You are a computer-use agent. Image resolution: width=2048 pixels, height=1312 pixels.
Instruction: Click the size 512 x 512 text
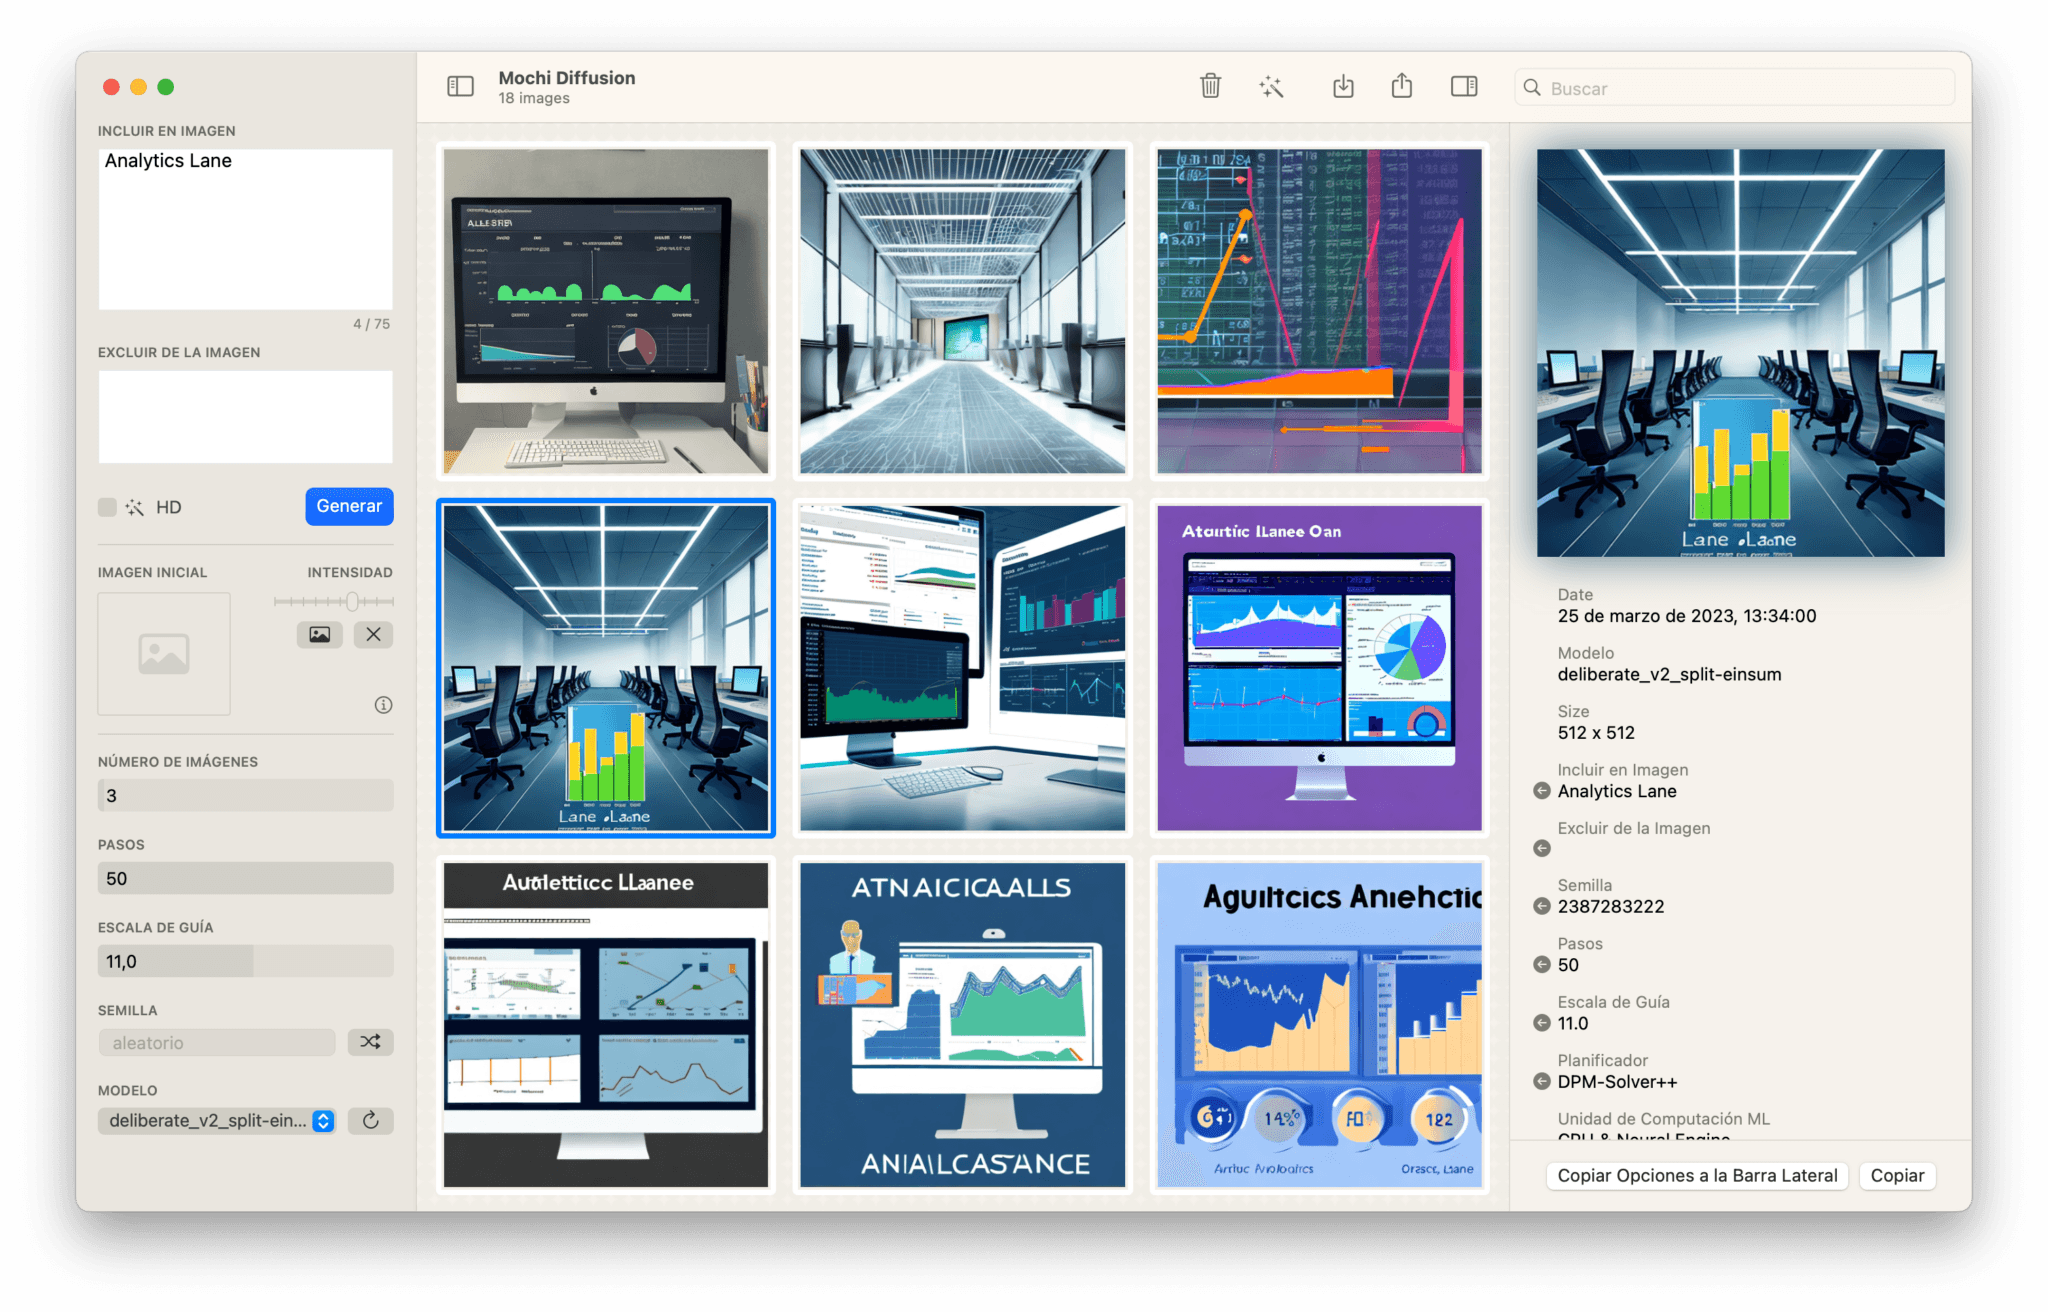tap(1596, 732)
